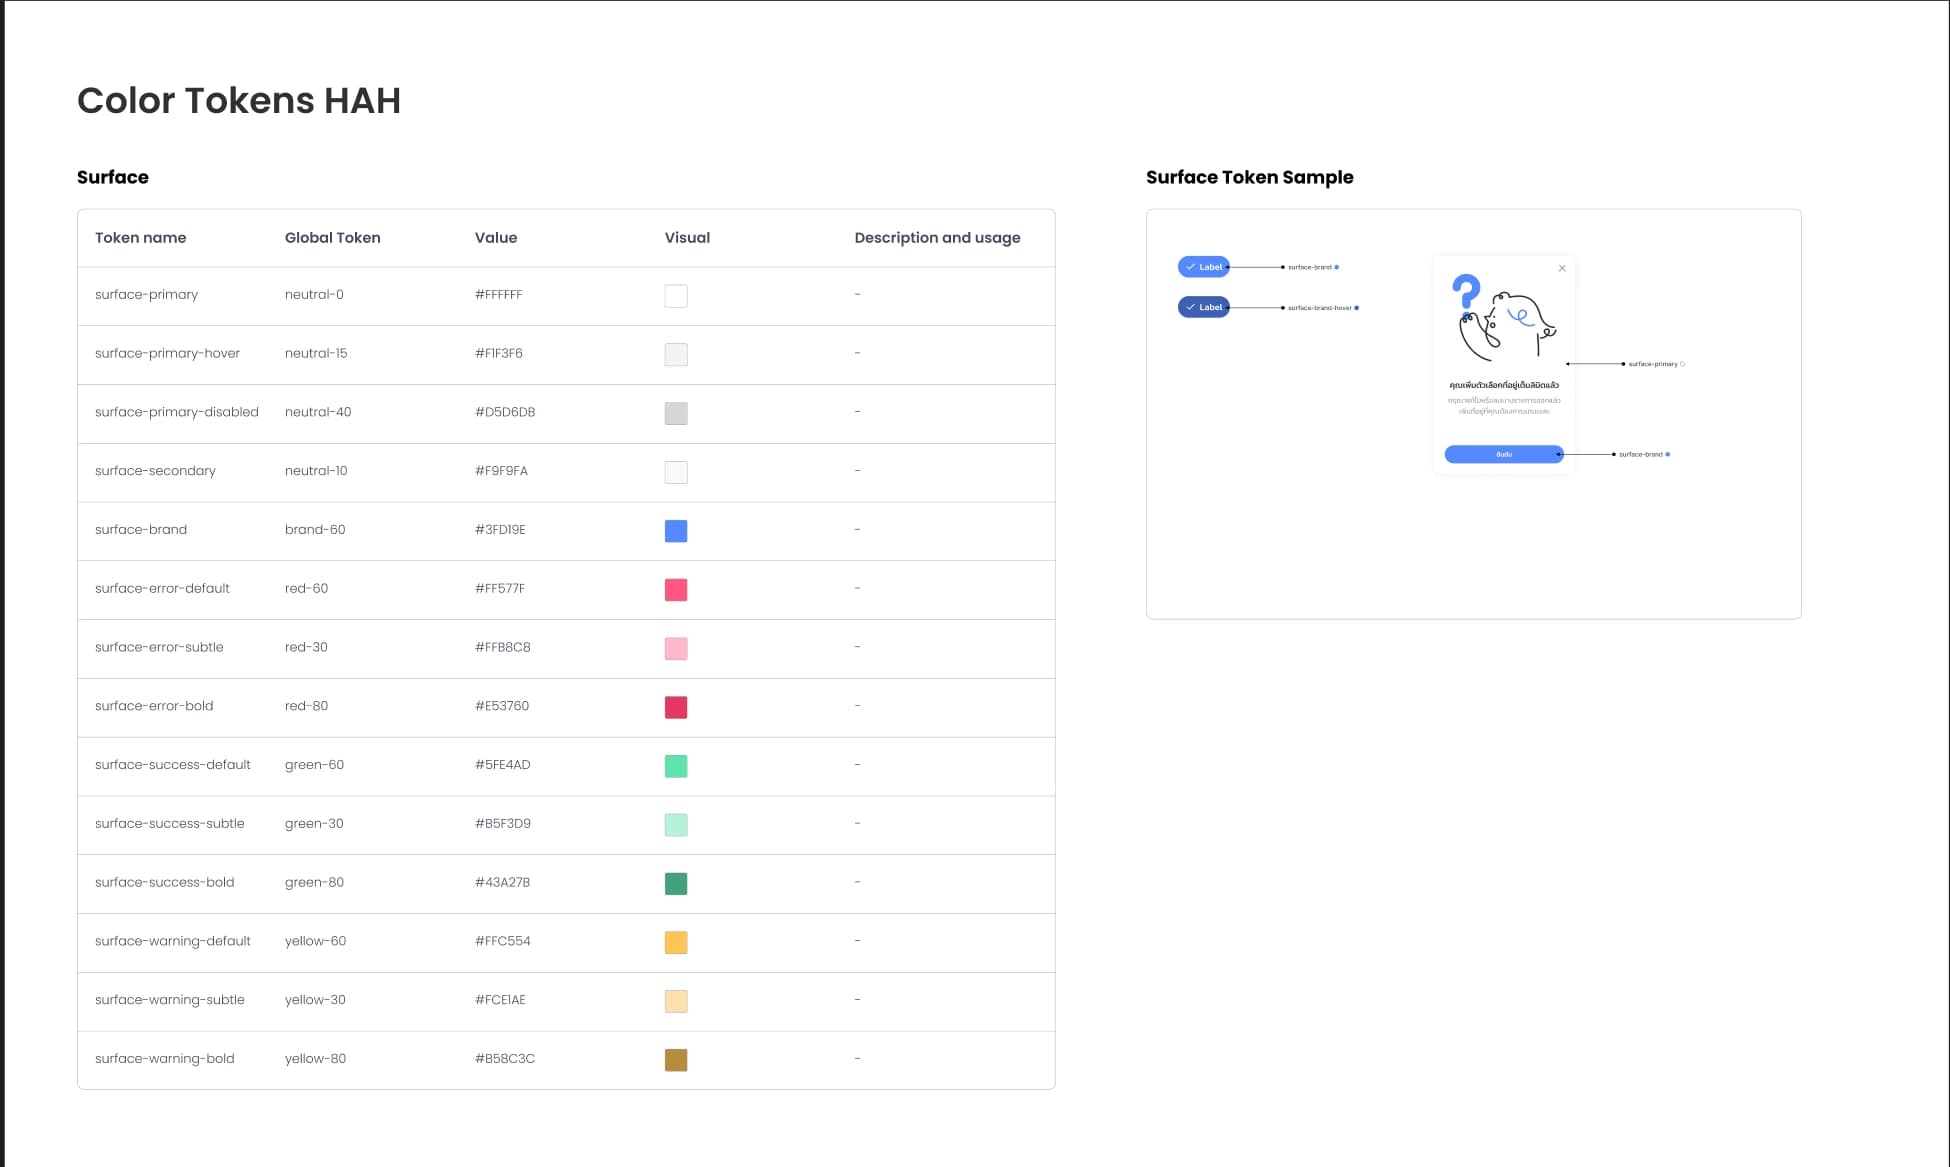Viewport: 1950px width, 1167px height.
Task: Click the Surface section heading above the table
Action: [x=113, y=177]
